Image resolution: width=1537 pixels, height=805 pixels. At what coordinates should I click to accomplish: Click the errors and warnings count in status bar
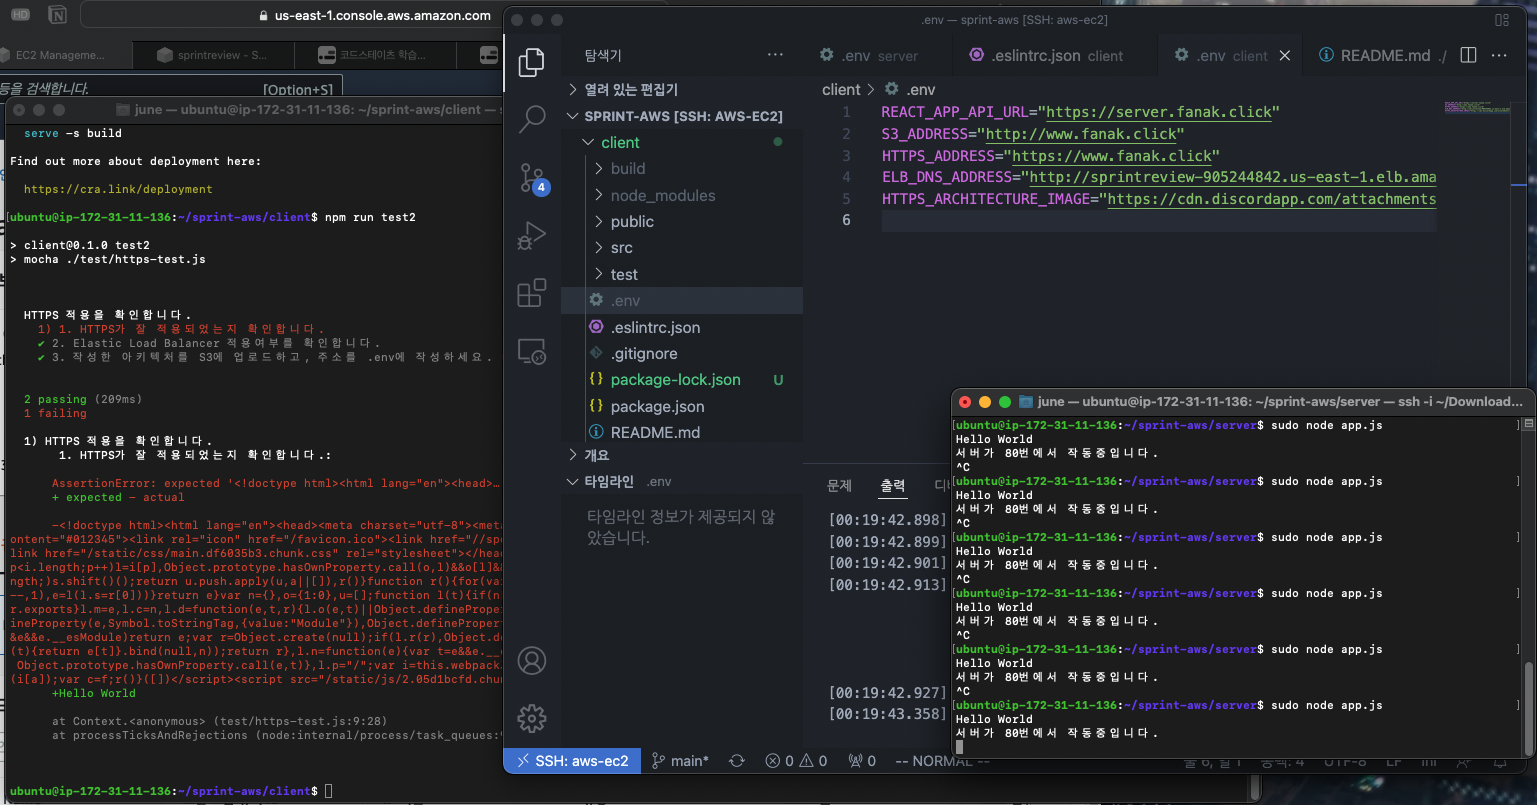796,761
